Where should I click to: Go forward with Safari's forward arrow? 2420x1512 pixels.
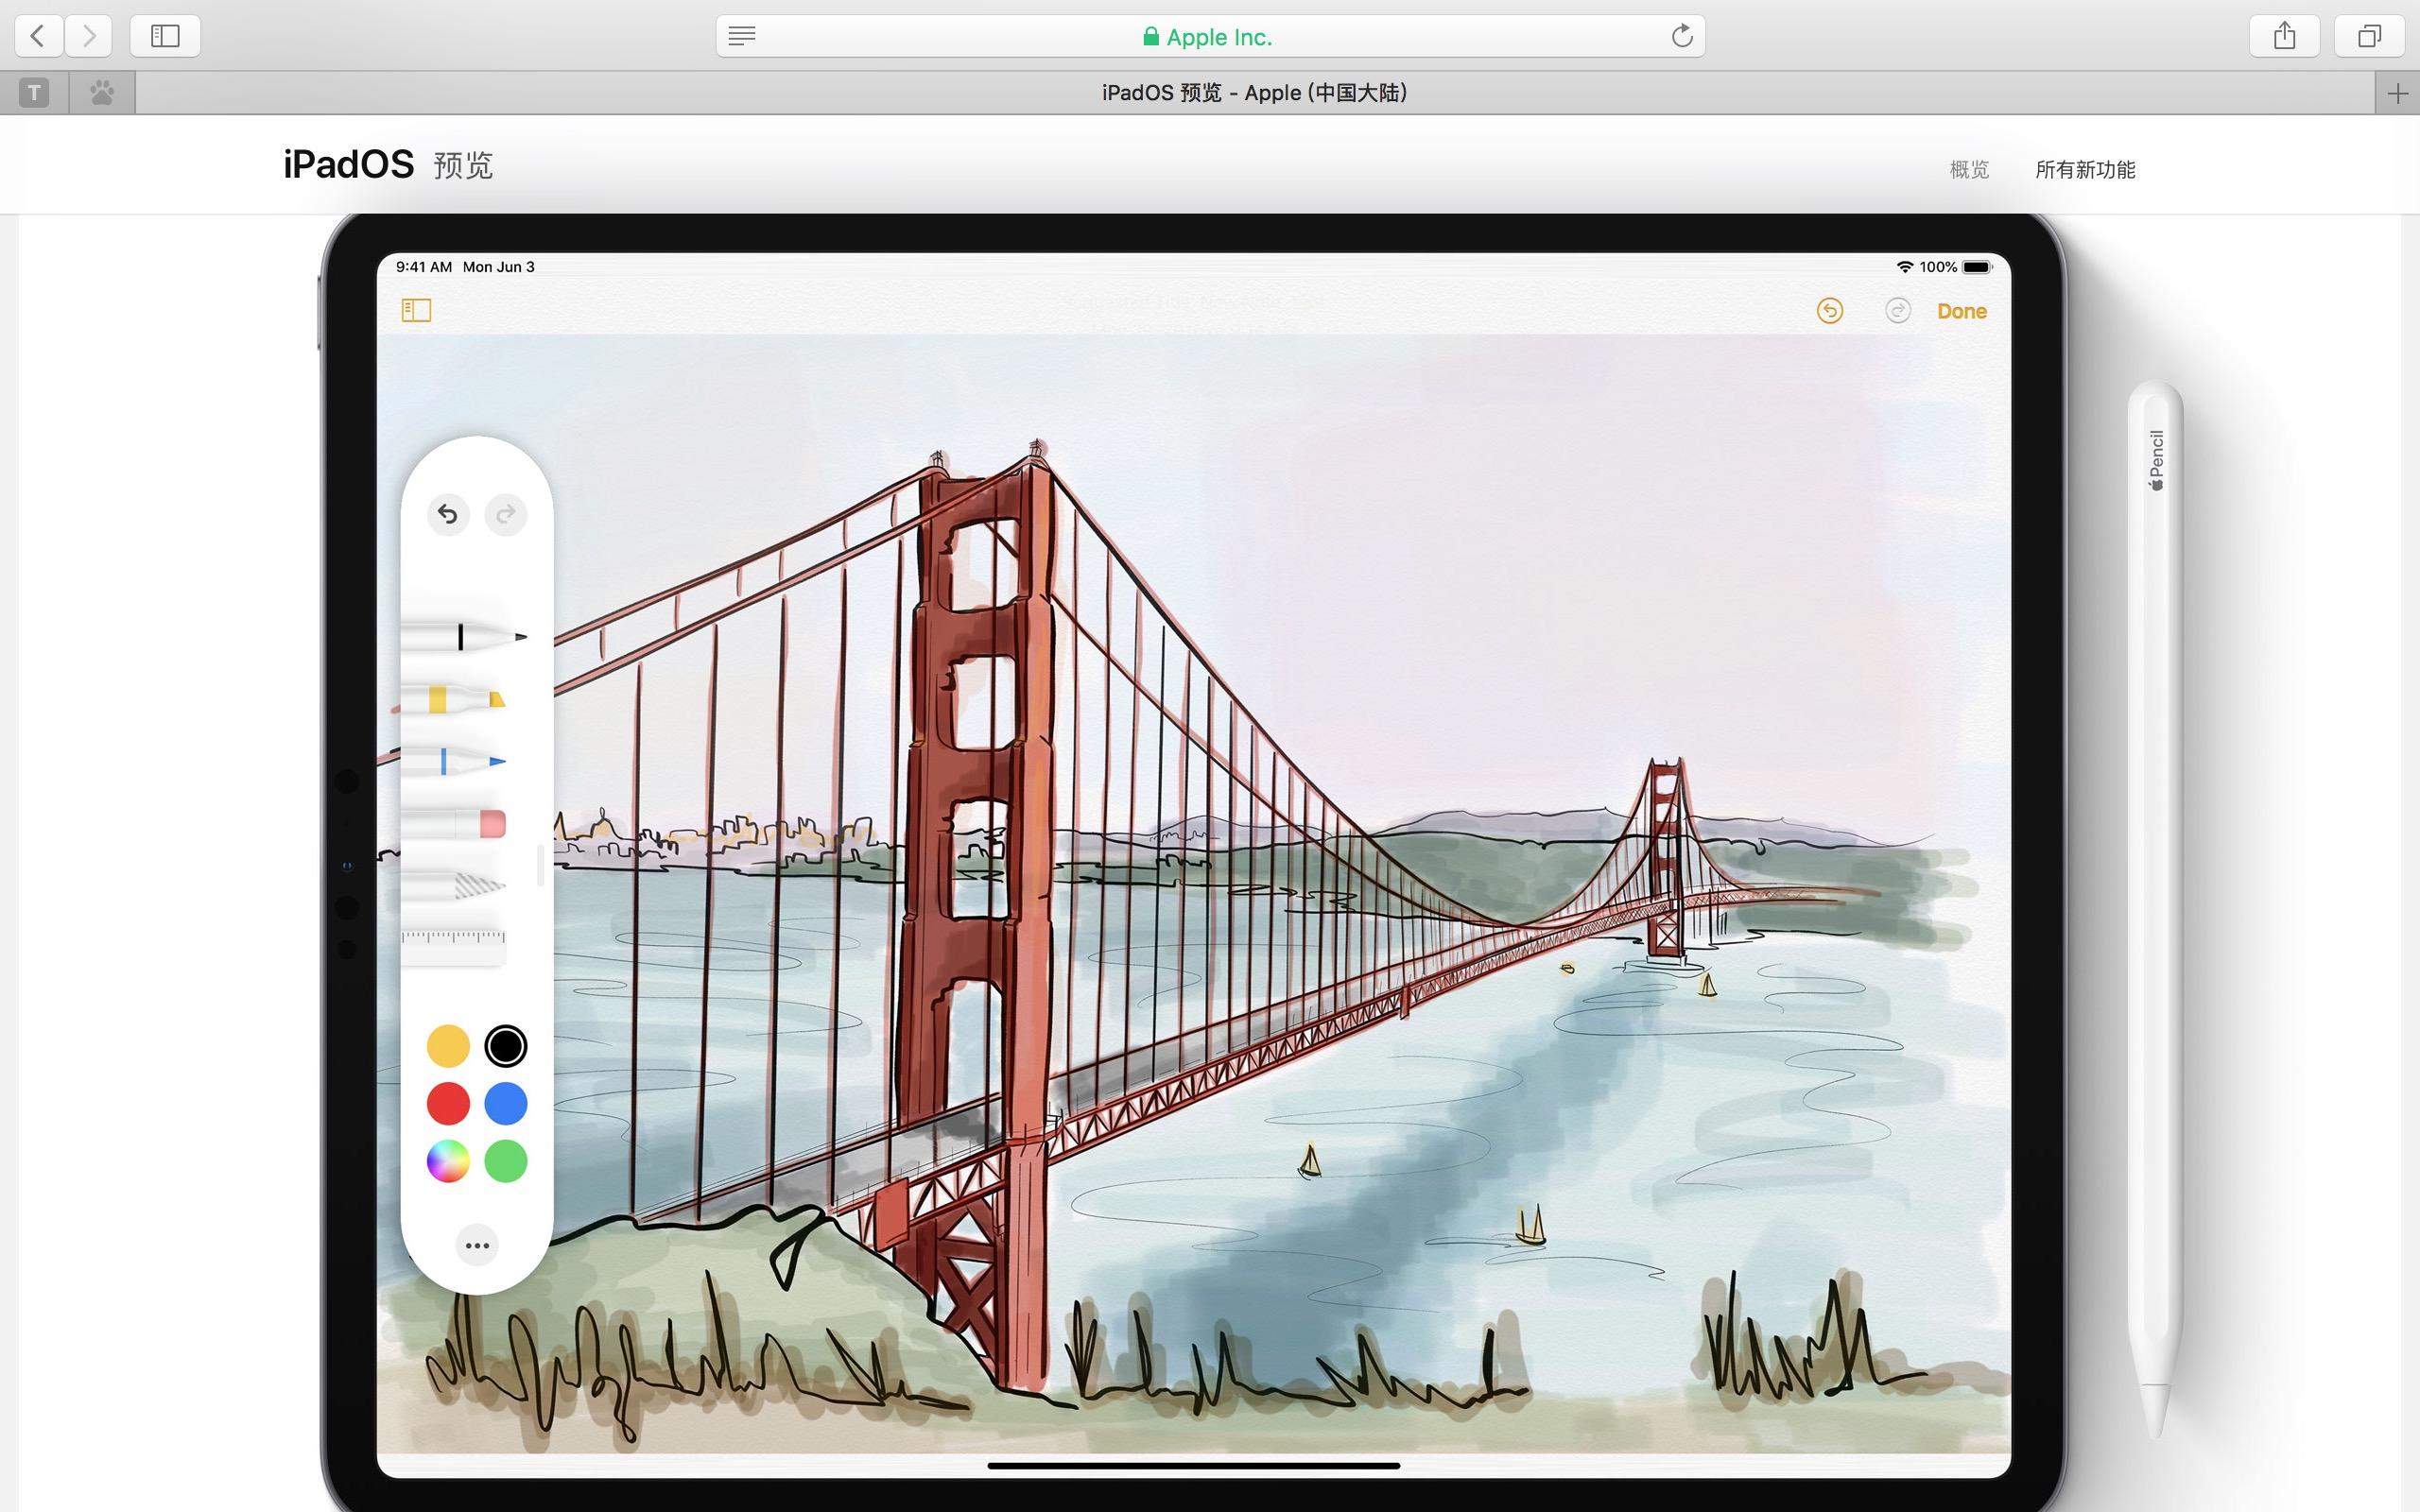pos(89,36)
